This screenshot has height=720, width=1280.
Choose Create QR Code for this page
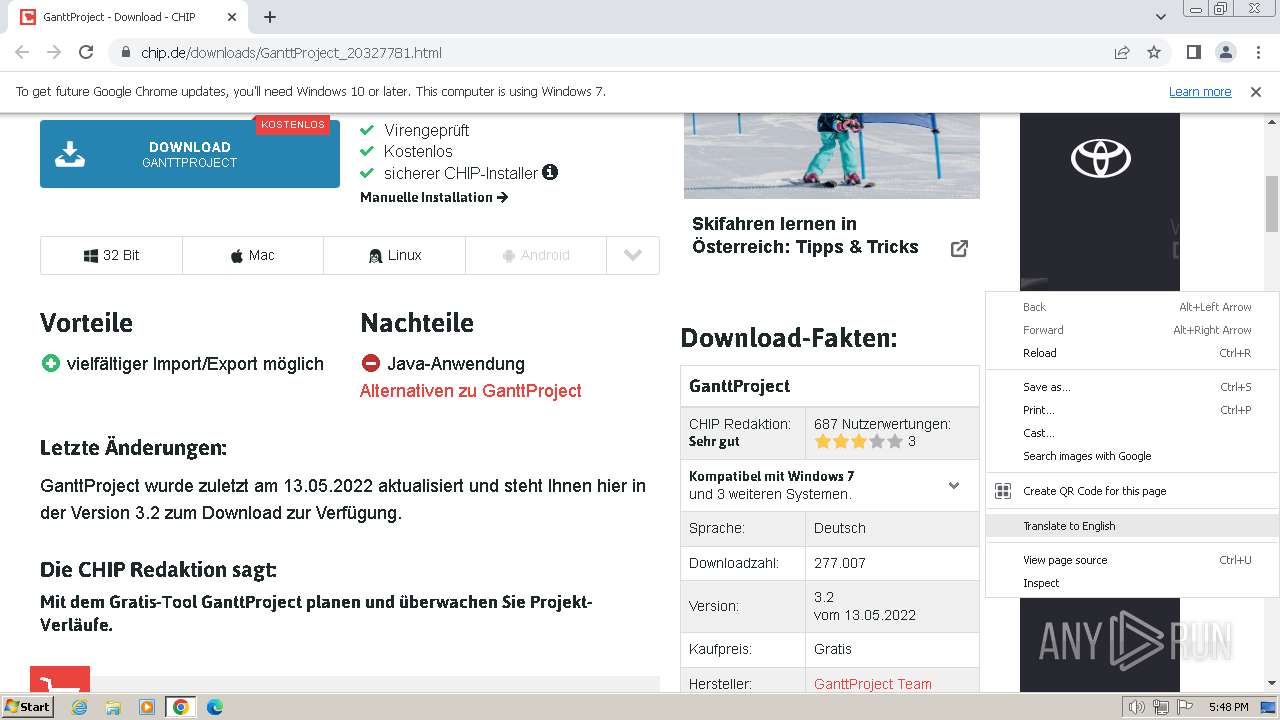tap(1132, 491)
